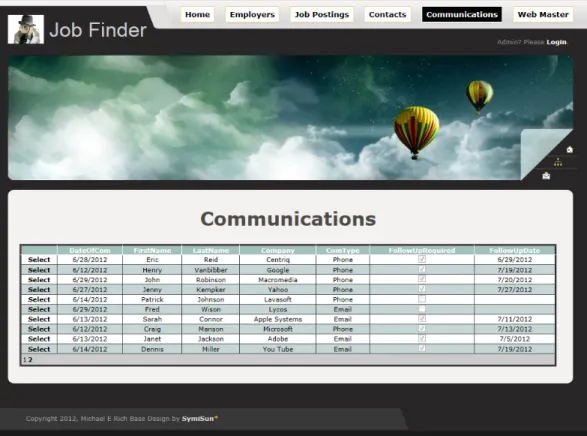The width and height of the screenshot is (587, 436).
Task: Click the DateOfCom column header
Action: click(90, 250)
